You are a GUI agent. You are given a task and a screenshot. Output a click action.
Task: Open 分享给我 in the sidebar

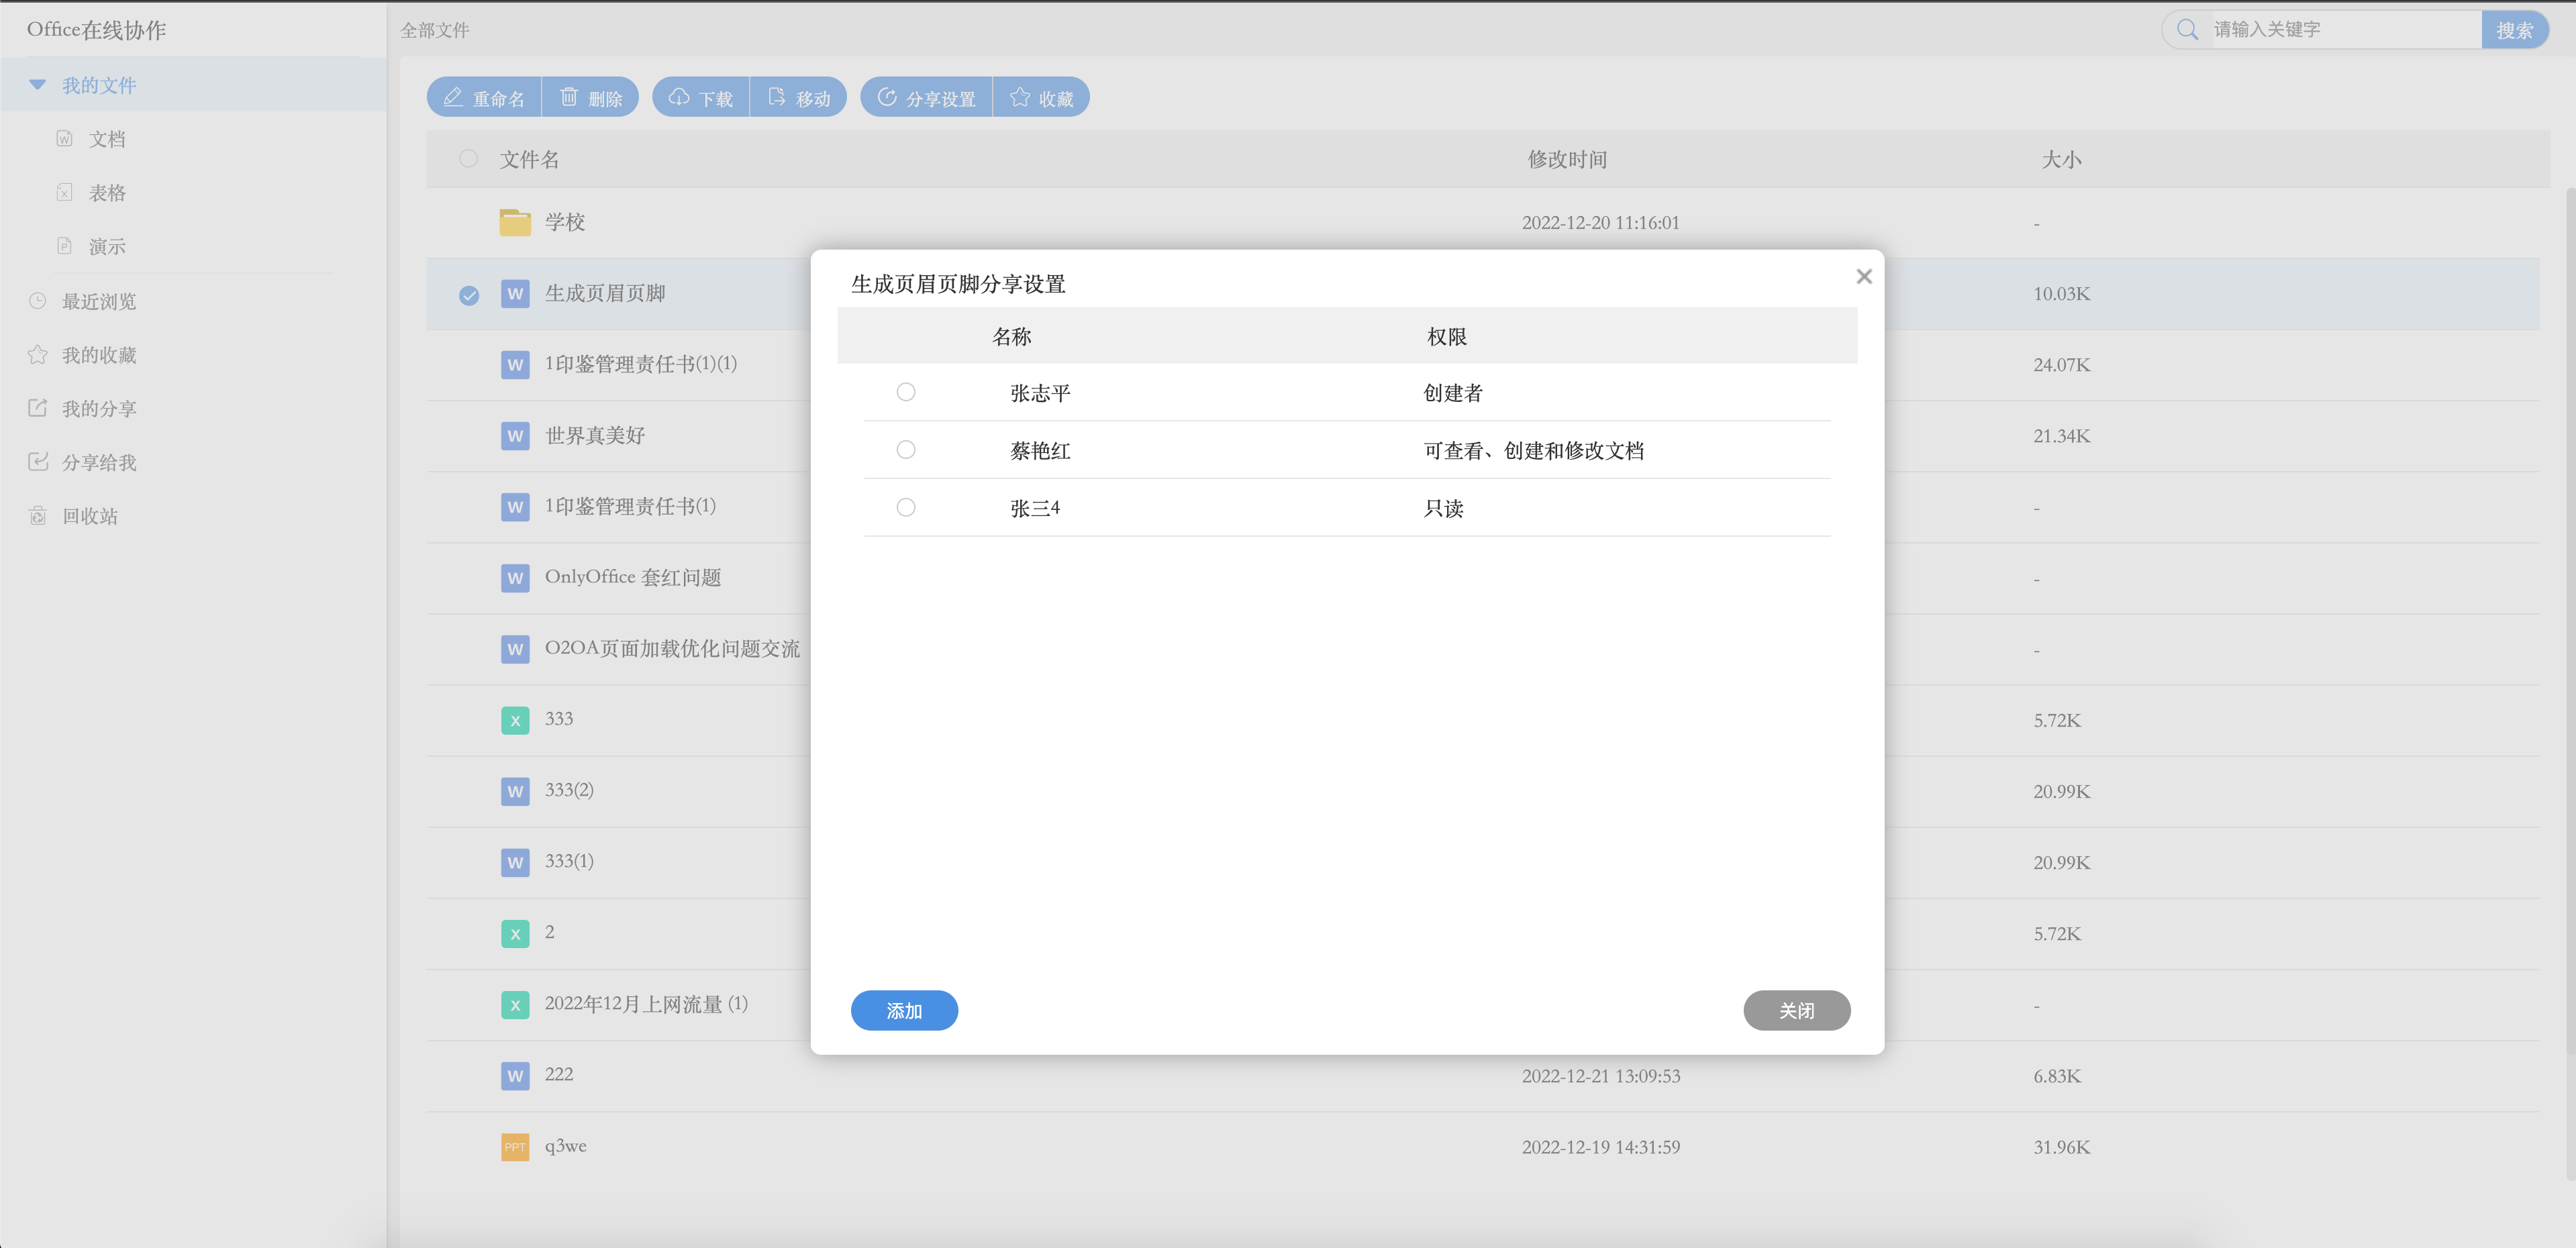pyautogui.click(x=98, y=462)
